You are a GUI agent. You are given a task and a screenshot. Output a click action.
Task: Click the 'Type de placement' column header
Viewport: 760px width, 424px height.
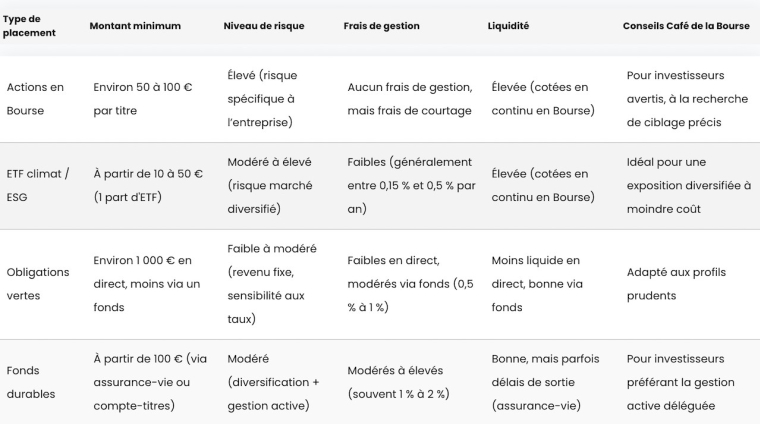(29, 26)
